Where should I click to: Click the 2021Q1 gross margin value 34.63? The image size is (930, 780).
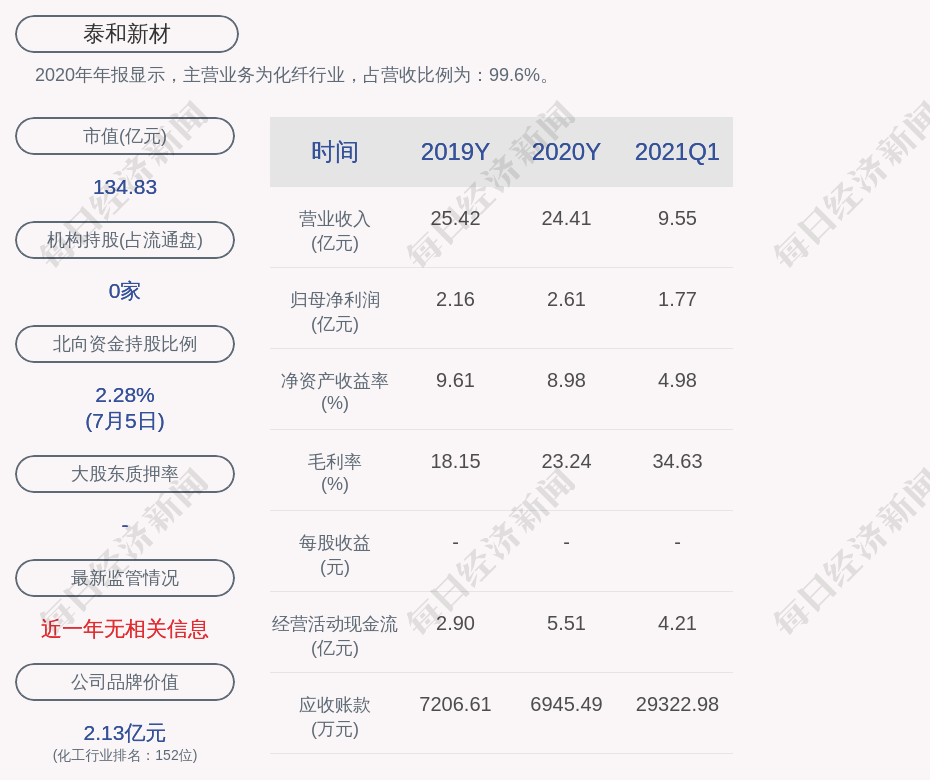click(677, 461)
